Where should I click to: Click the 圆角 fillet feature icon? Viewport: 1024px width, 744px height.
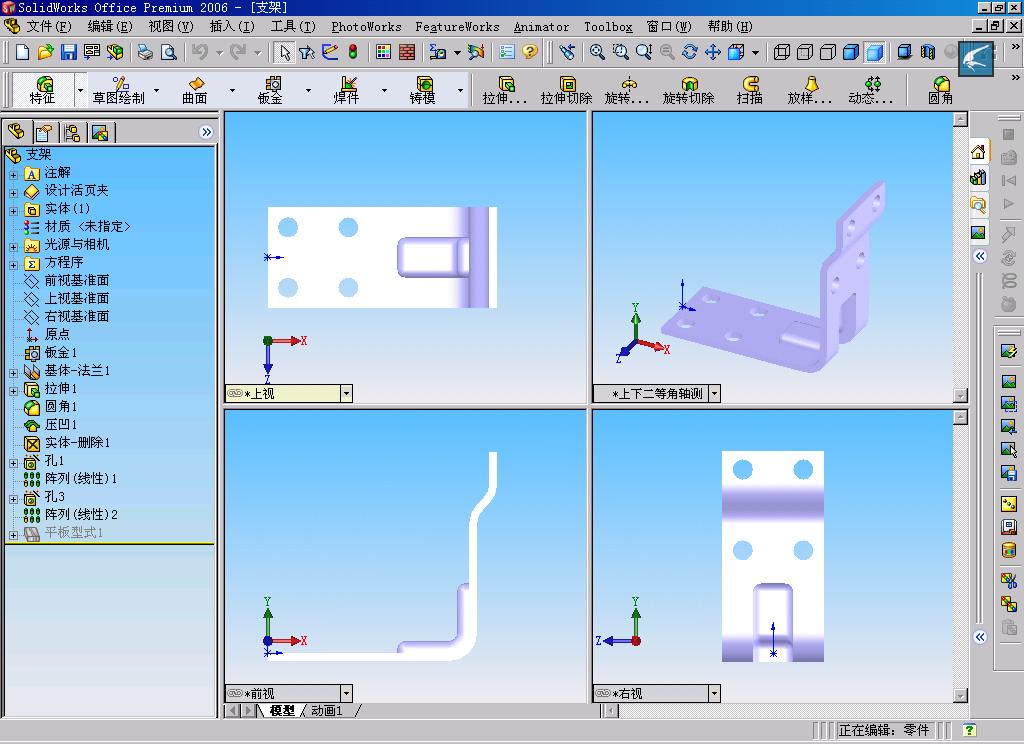(x=940, y=90)
